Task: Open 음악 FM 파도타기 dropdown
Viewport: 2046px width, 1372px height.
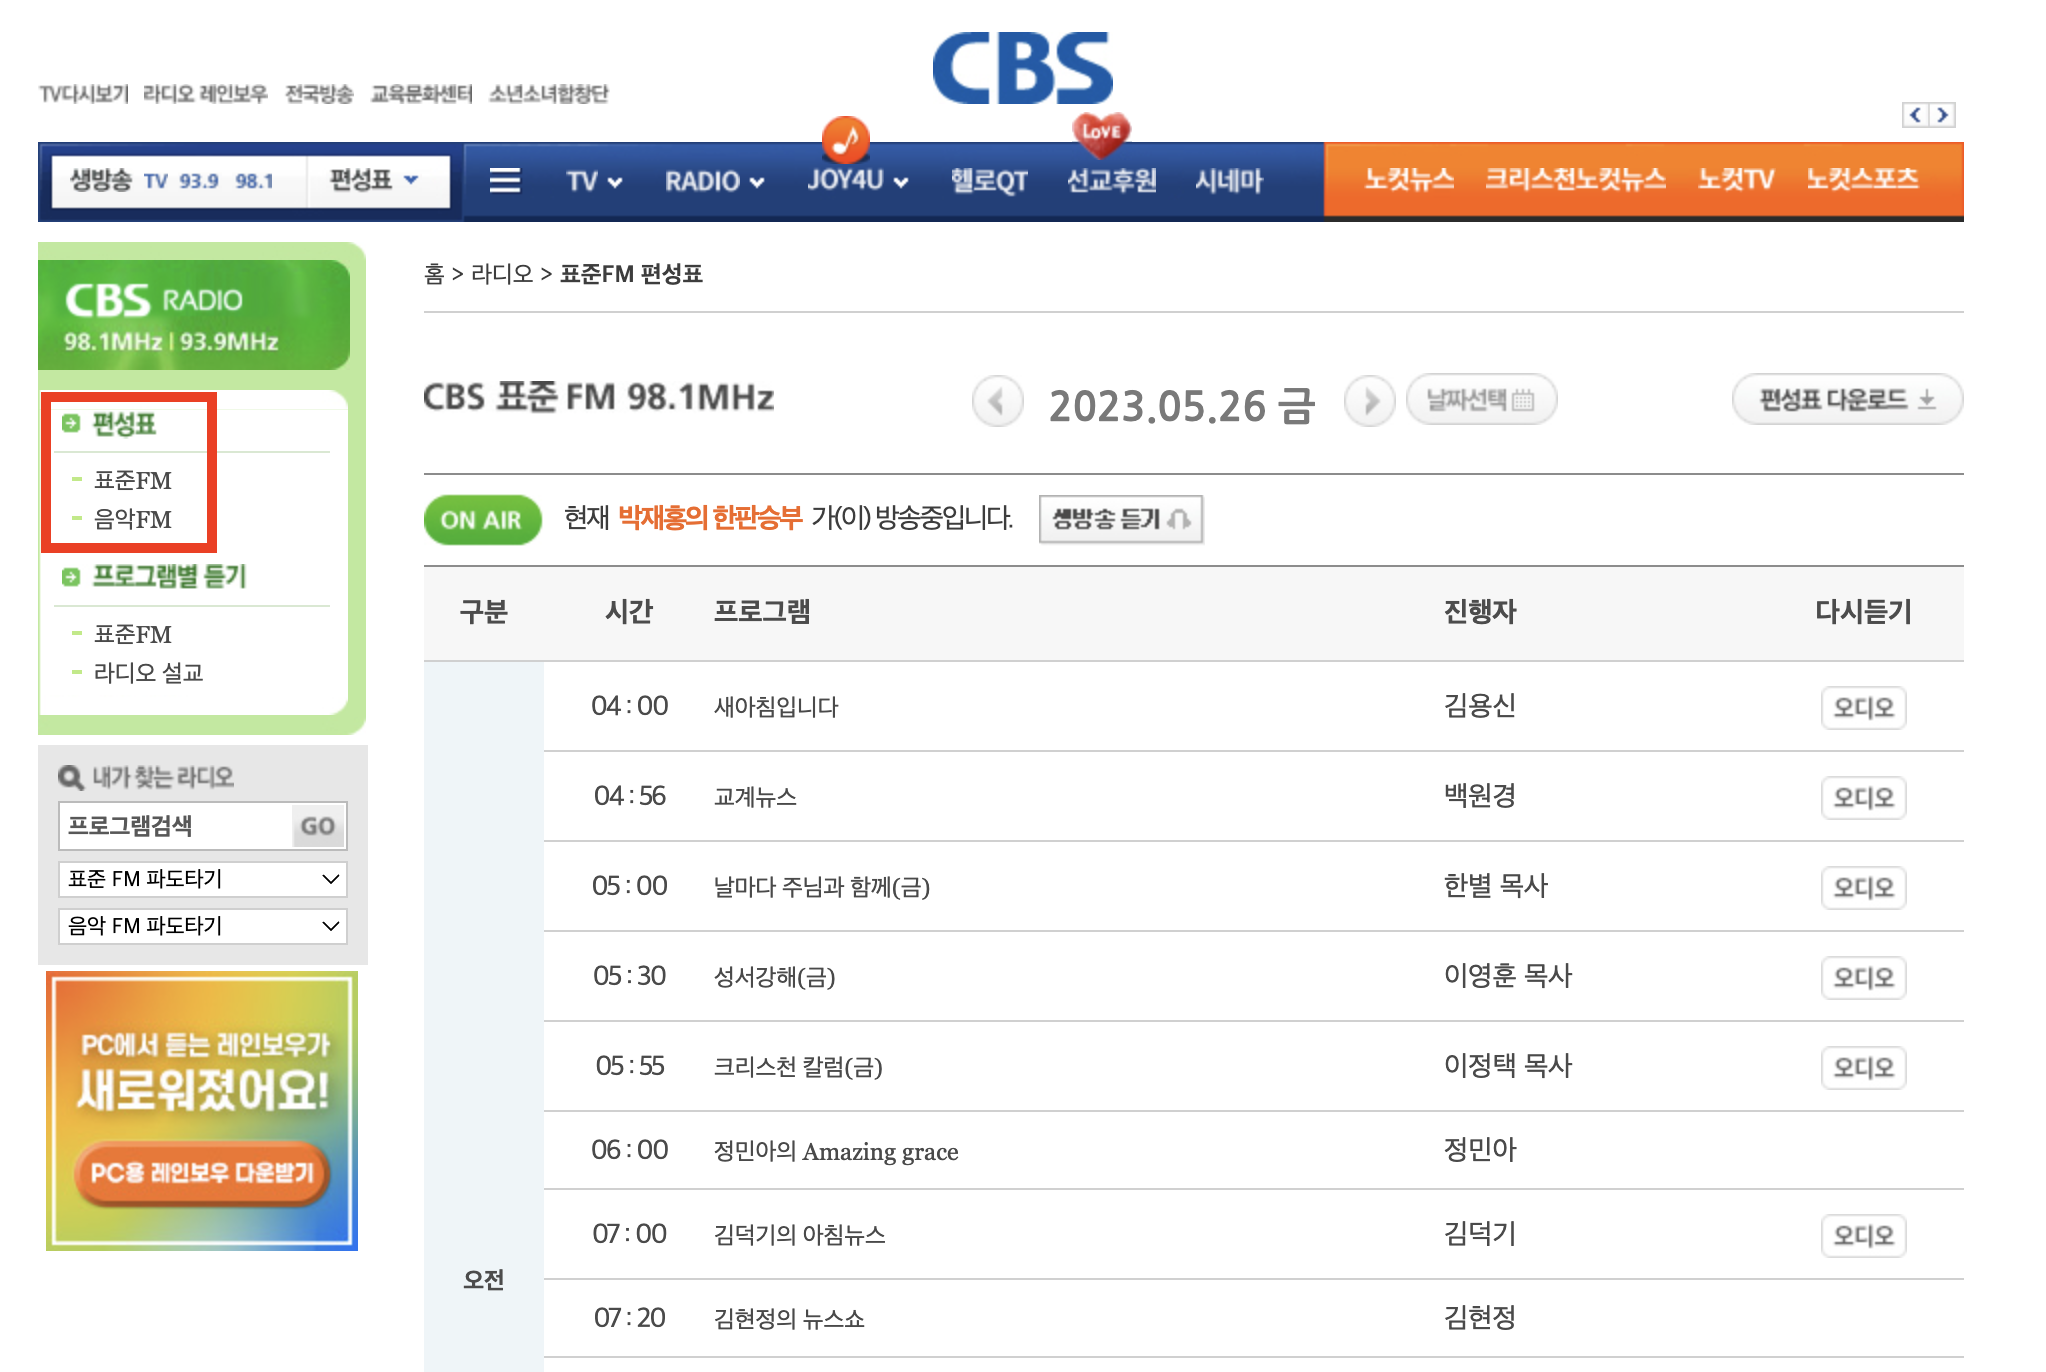Action: tap(203, 926)
